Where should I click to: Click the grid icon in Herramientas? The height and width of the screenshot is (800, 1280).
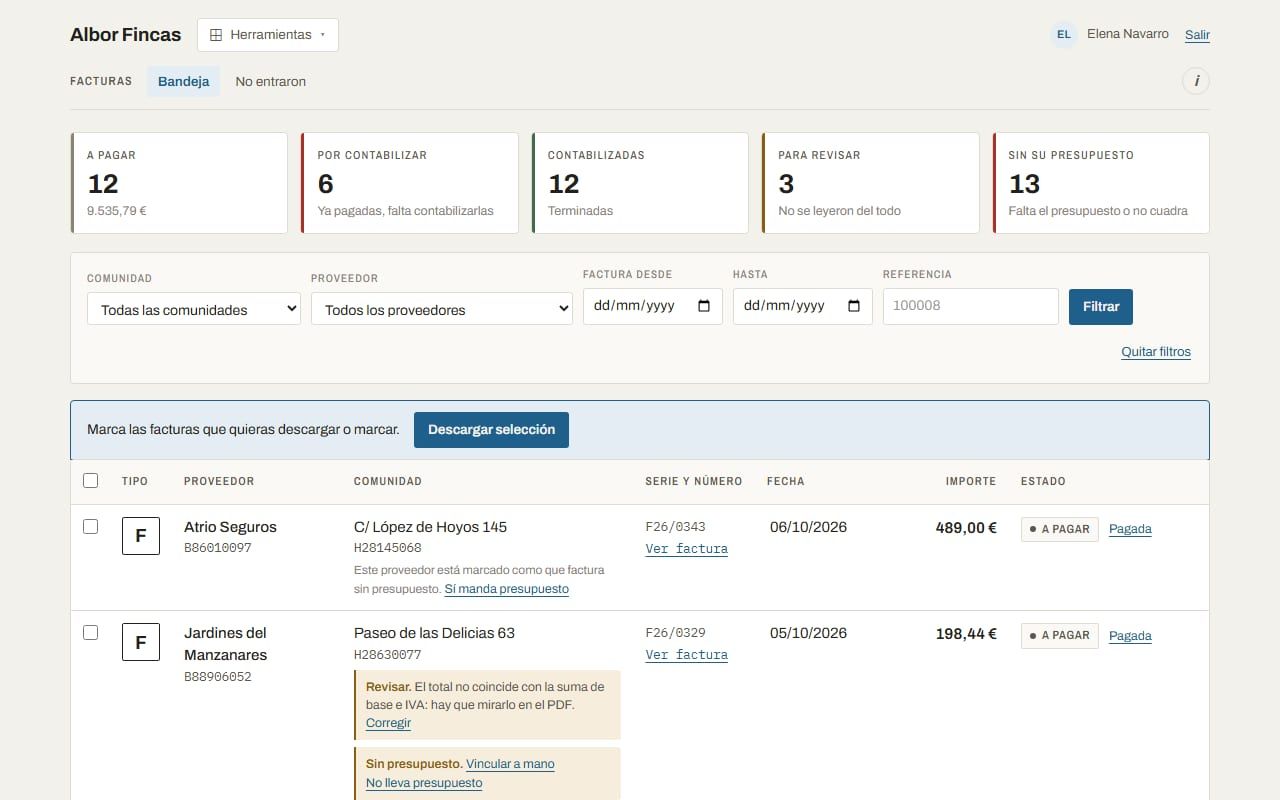pos(216,35)
